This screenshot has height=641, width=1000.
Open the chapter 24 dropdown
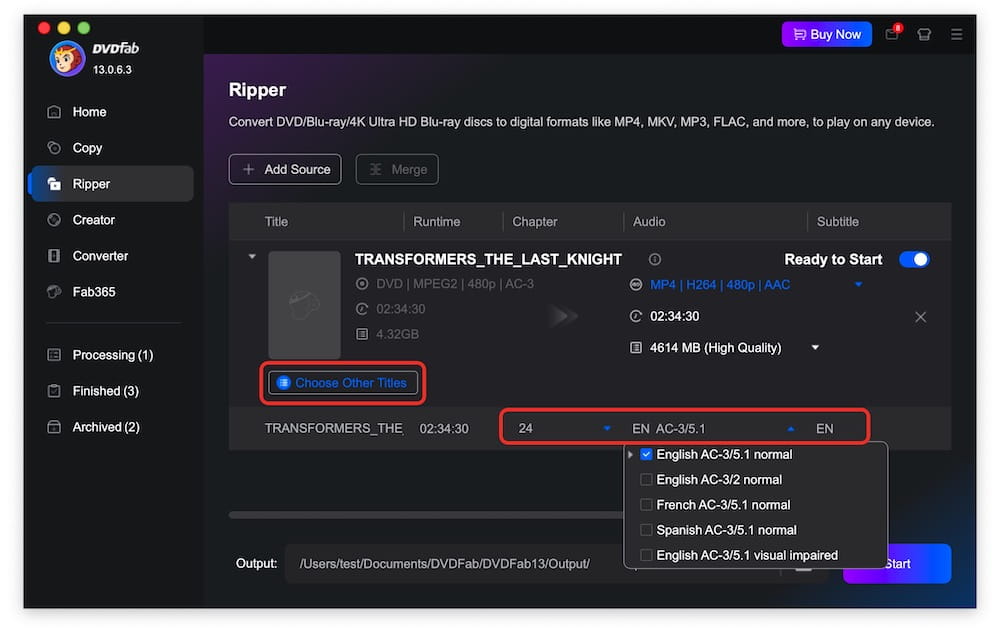[x=607, y=429]
